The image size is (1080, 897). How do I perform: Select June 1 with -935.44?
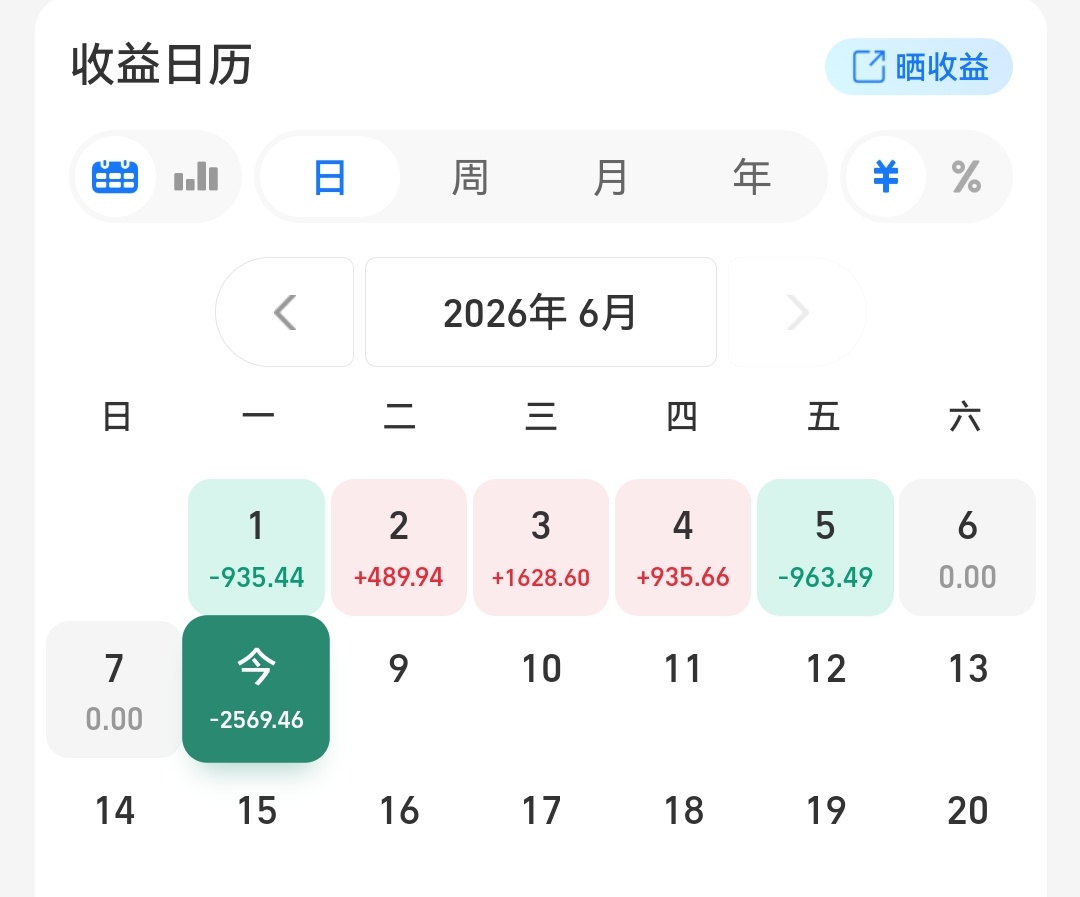click(256, 547)
